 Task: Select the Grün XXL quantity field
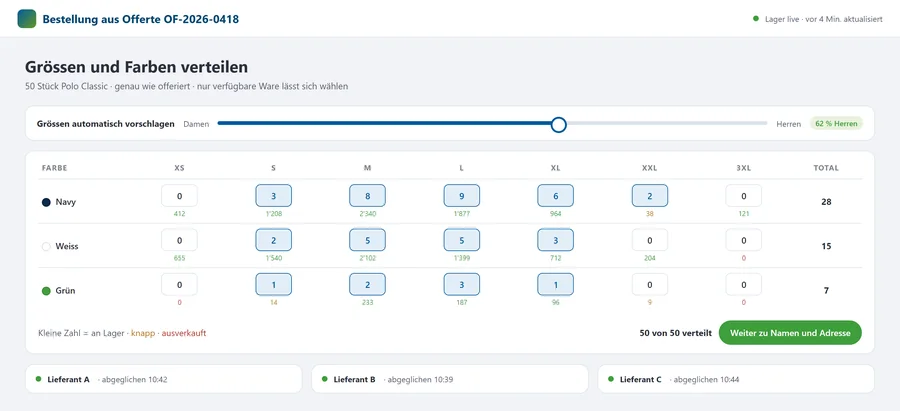click(650, 284)
